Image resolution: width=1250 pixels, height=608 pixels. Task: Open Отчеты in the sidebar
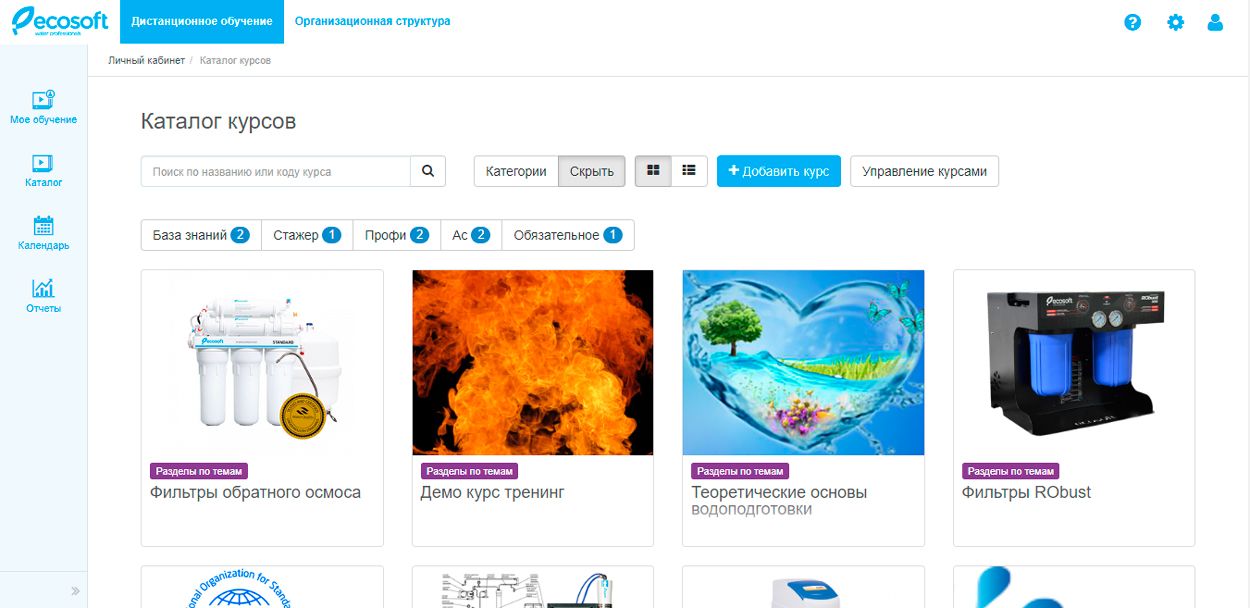[x=43, y=296]
